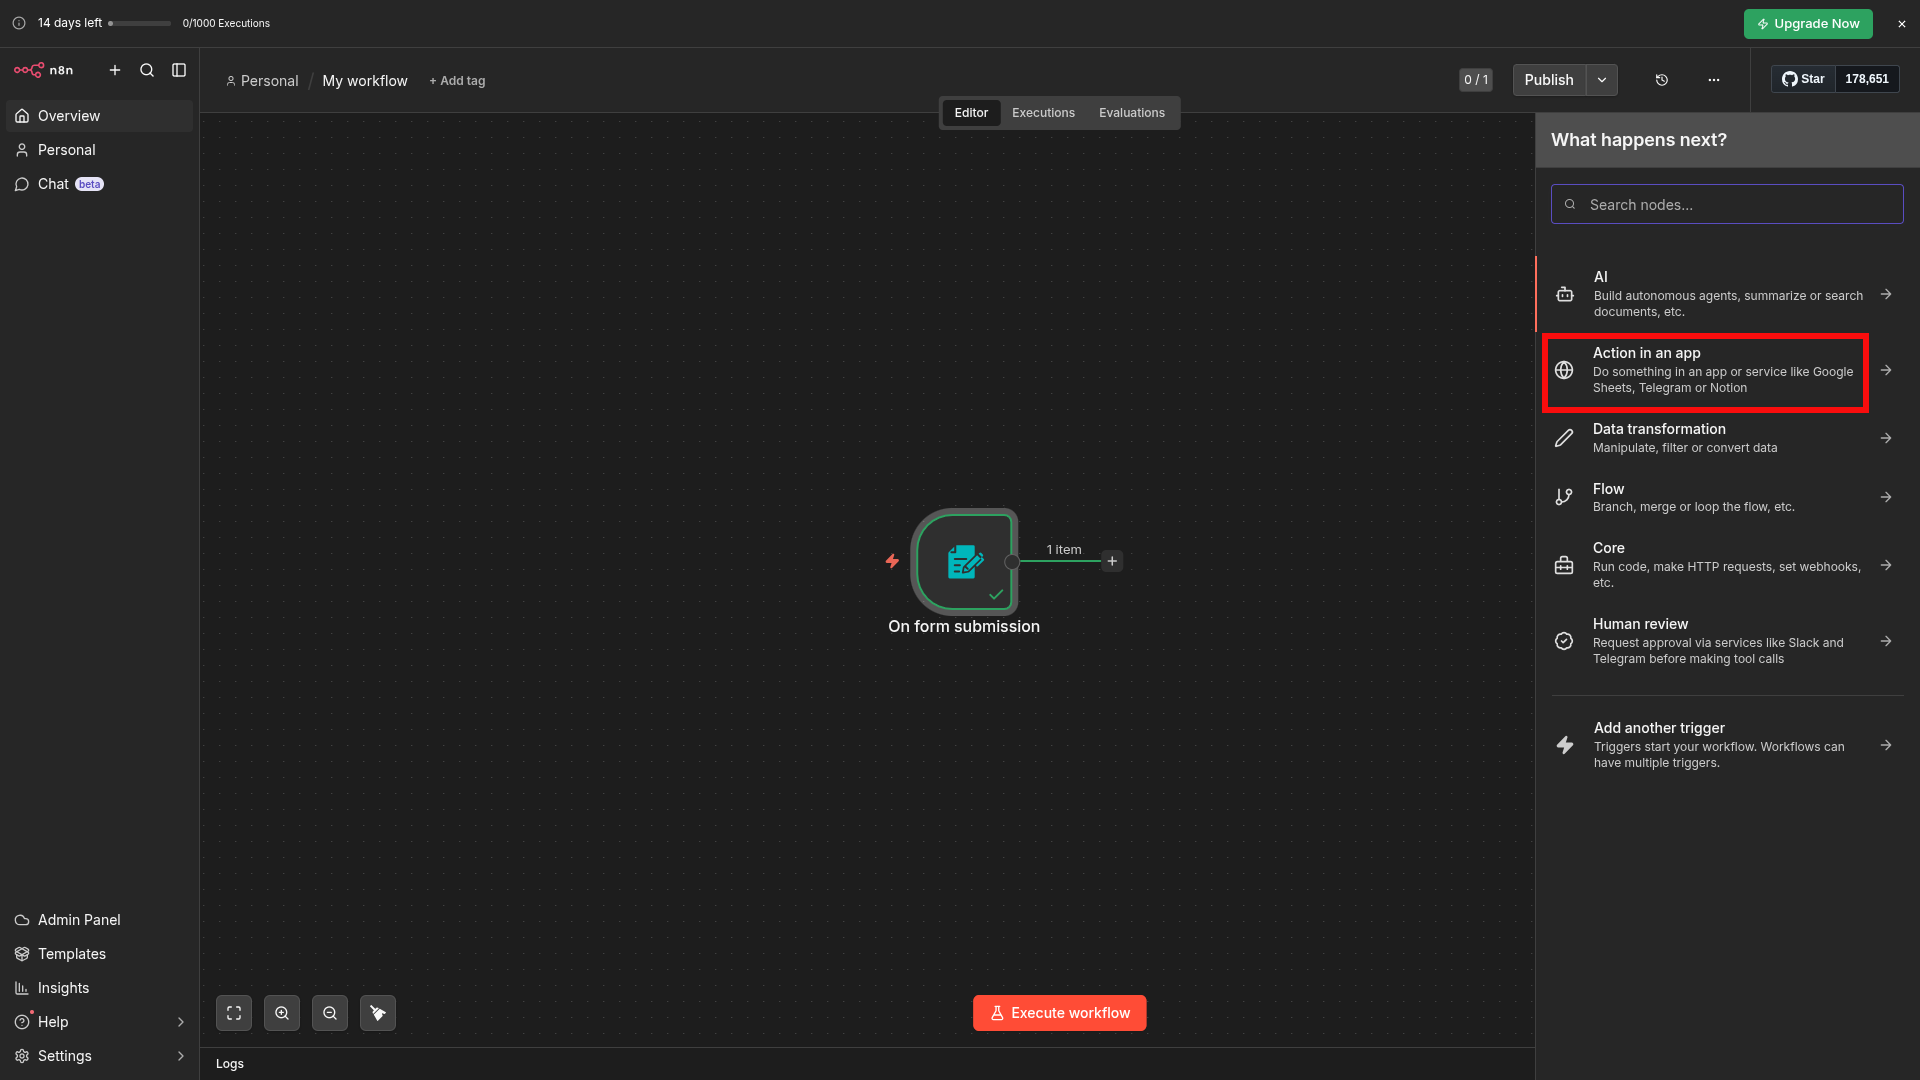Switch to the Executions tab
This screenshot has width=1920, height=1080.
(1043, 113)
